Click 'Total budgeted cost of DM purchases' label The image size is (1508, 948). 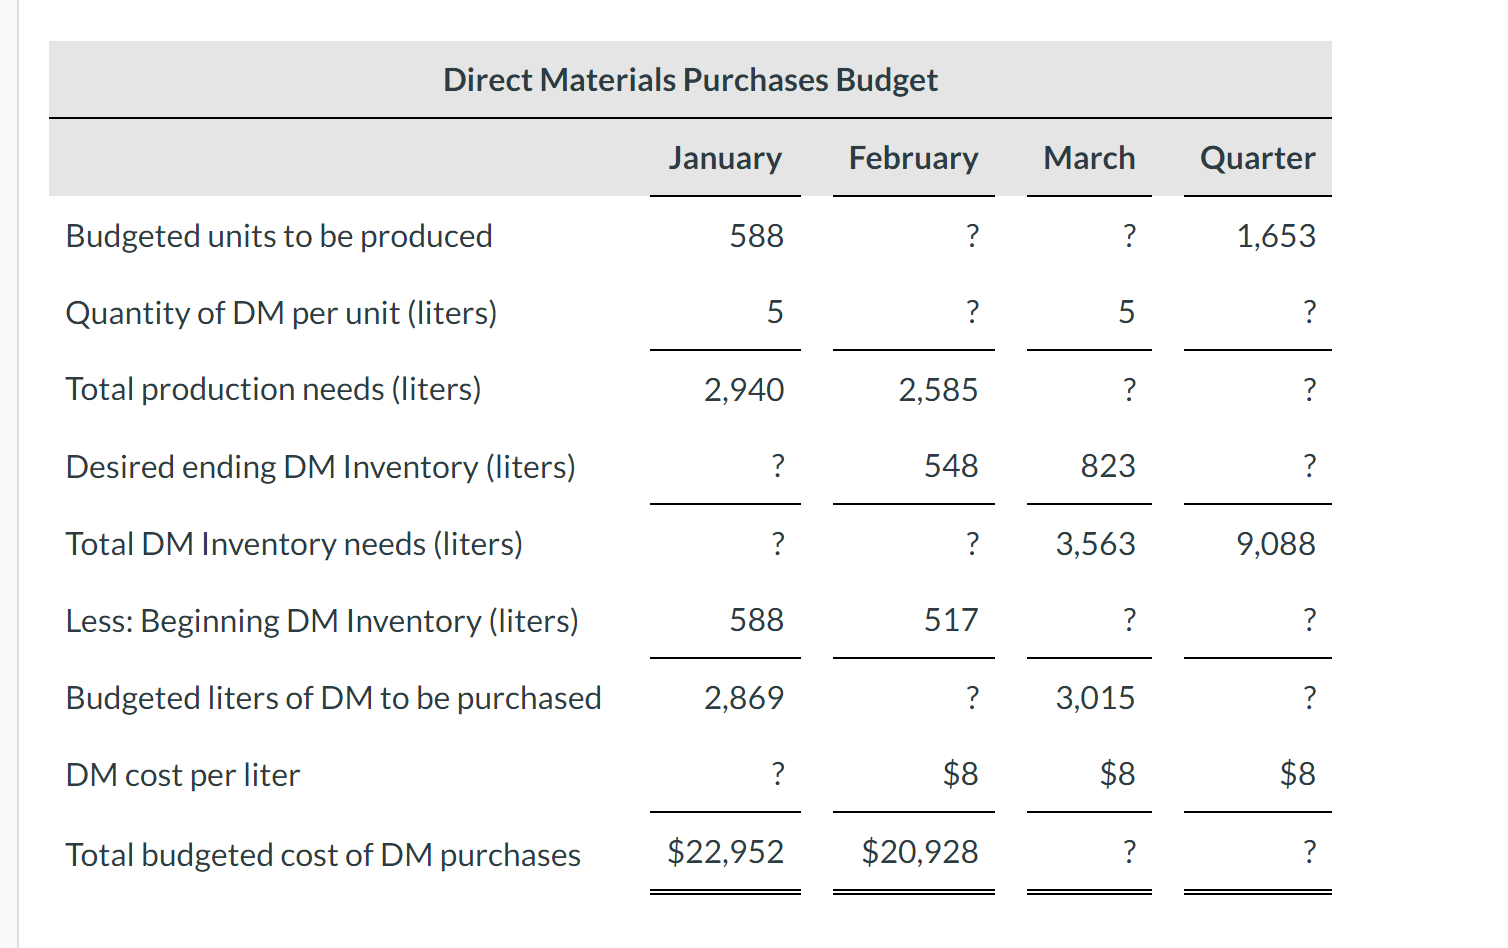(x=323, y=855)
